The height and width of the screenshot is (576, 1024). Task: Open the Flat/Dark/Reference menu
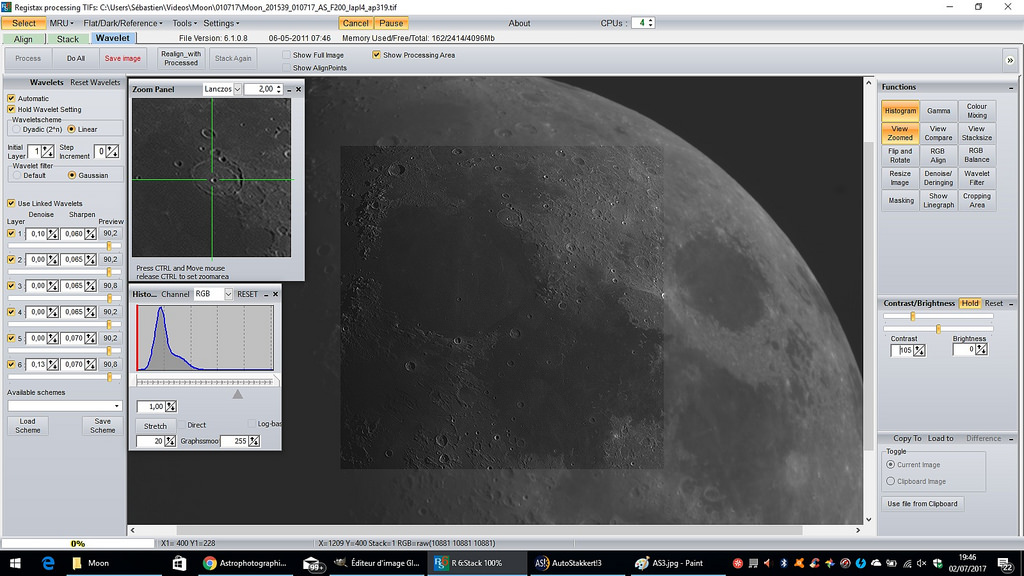pos(125,23)
